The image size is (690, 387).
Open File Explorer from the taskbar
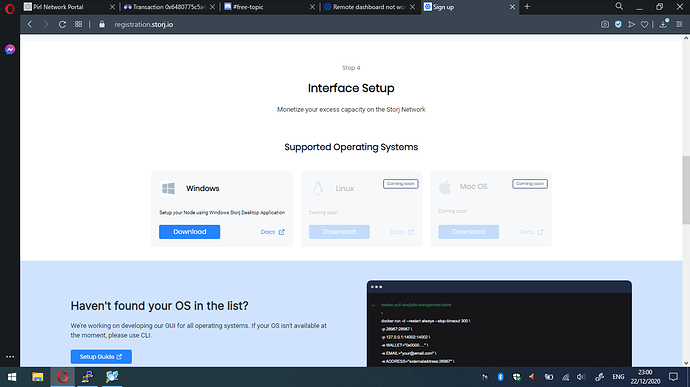[37, 377]
